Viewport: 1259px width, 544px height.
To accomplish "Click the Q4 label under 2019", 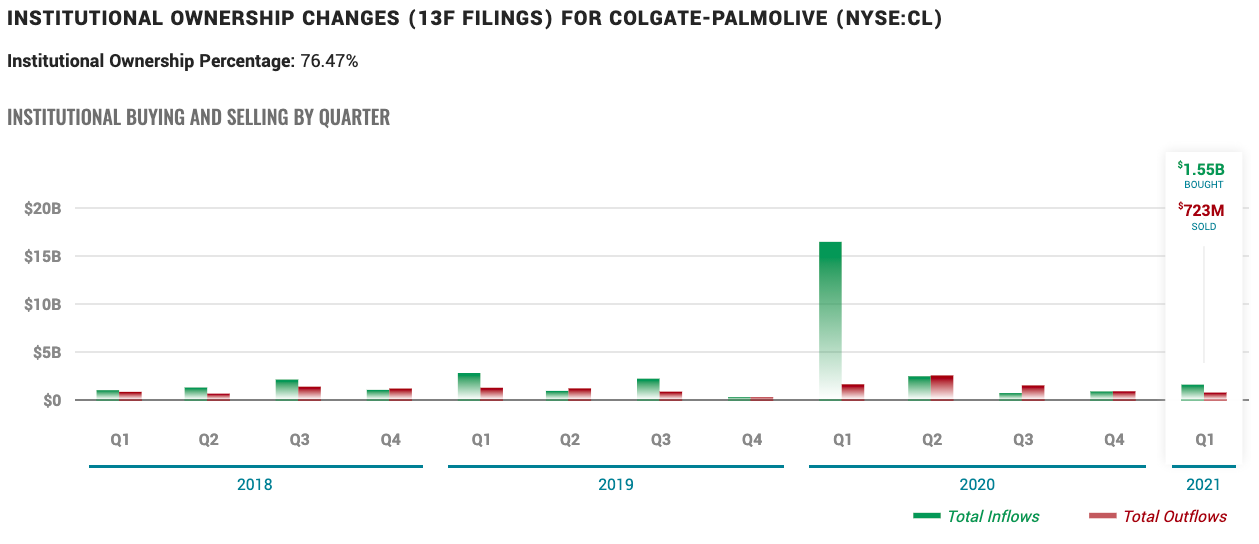I will (x=751, y=440).
